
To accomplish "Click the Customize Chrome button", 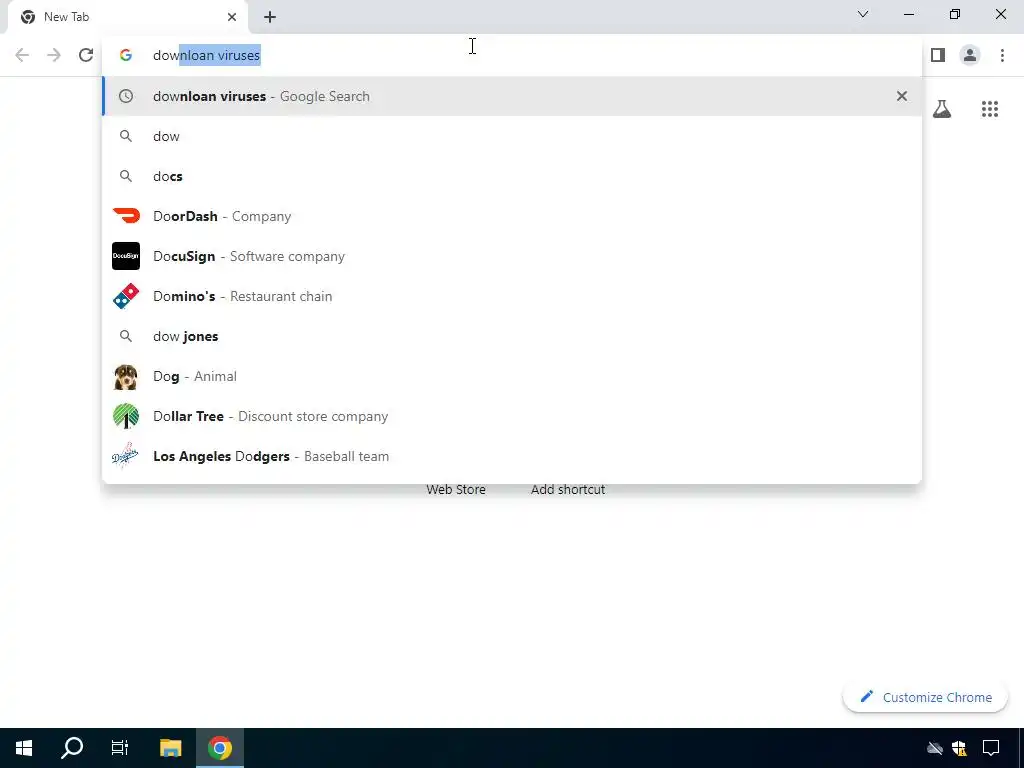I will 925,697.
